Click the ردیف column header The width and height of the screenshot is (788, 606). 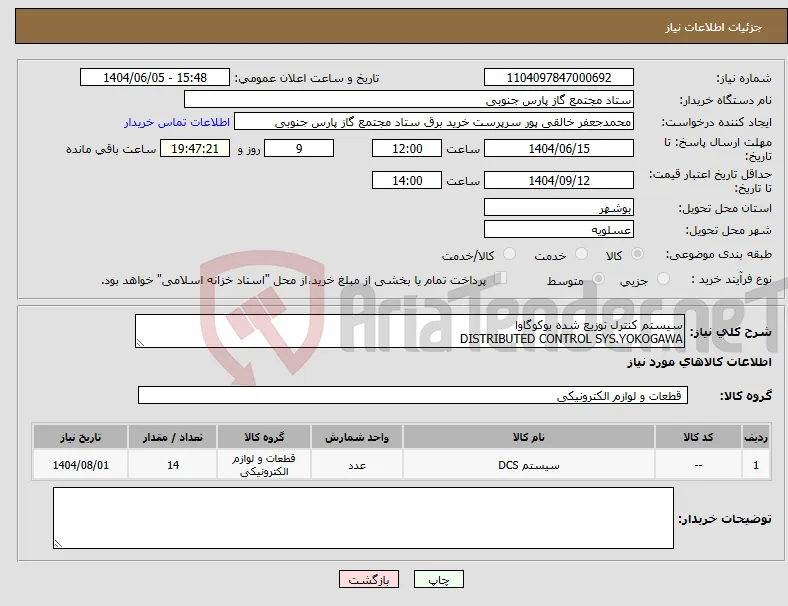click(756, 437)
